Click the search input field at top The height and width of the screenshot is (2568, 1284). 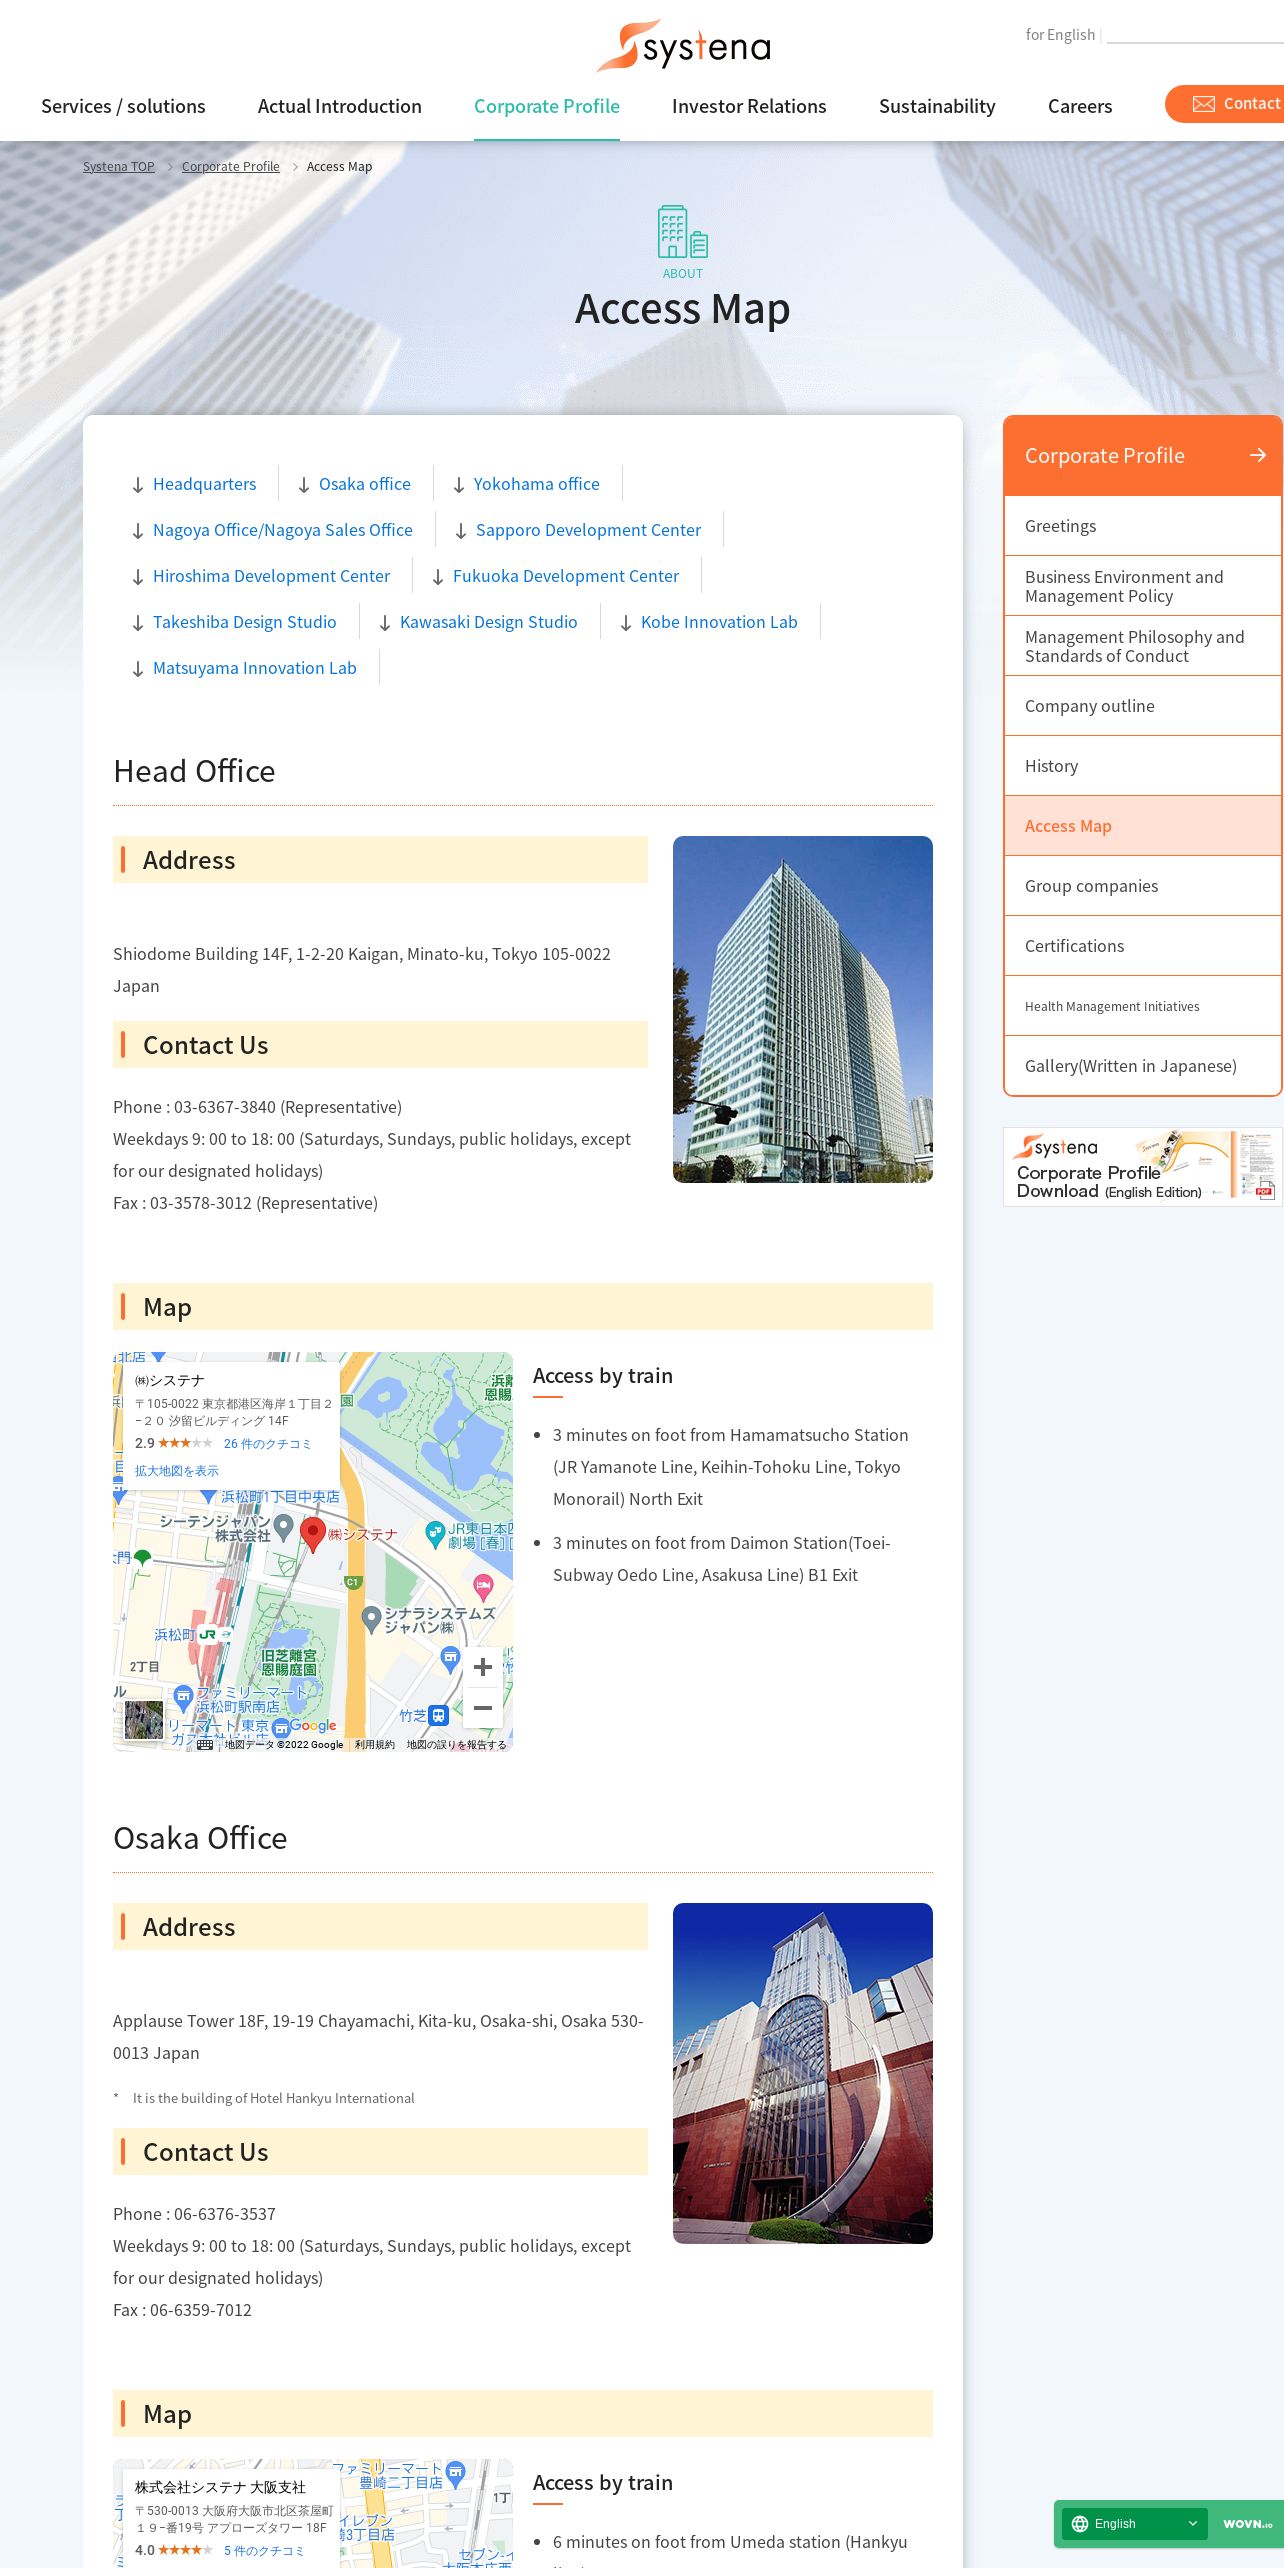[1195, 34]
